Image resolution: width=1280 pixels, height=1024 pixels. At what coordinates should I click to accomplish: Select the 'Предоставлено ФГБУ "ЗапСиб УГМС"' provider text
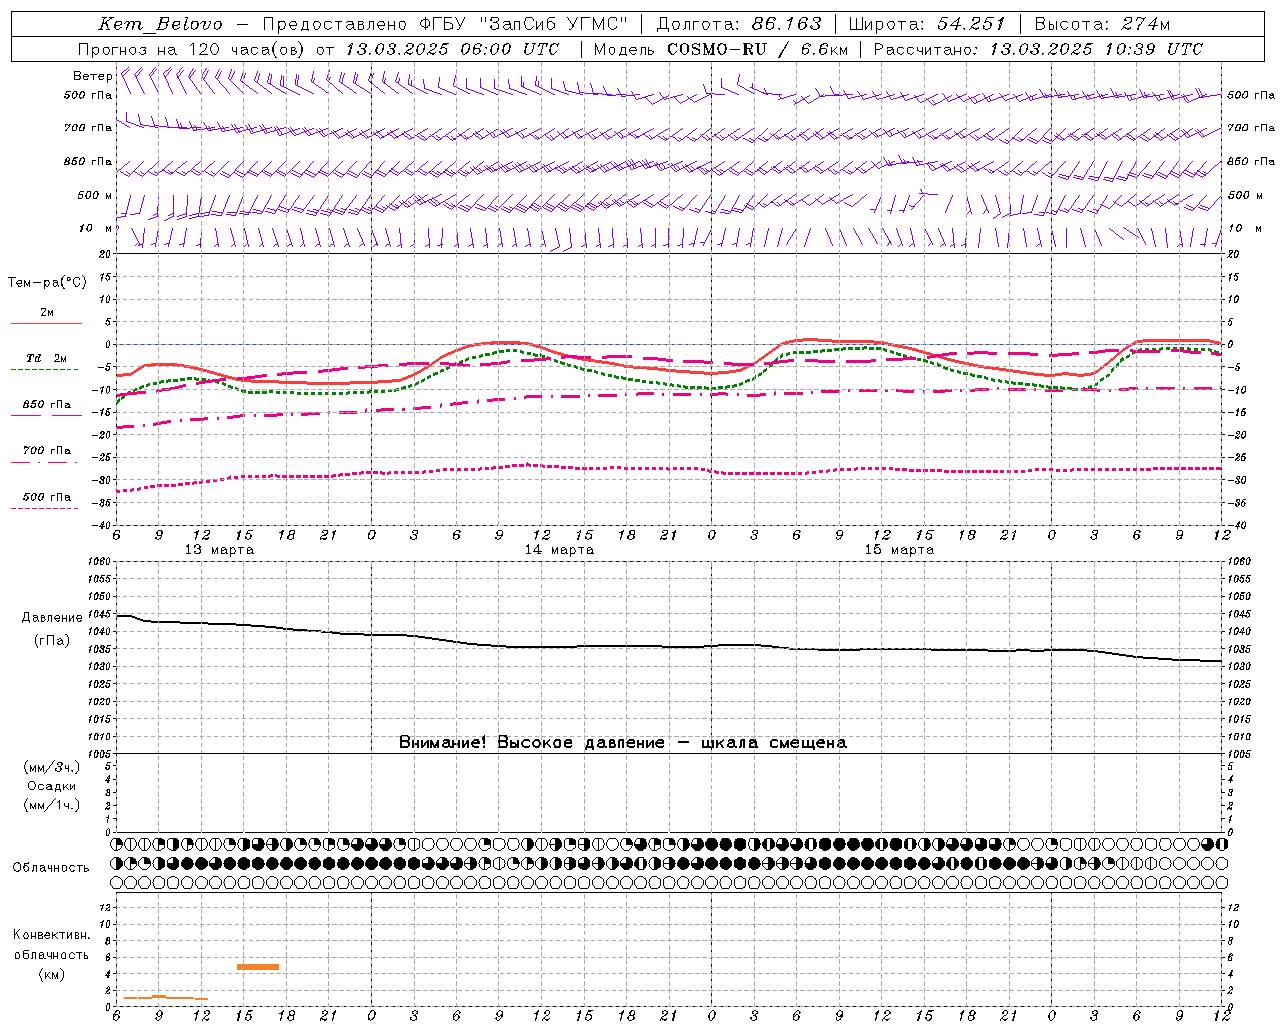coord(444,24)
